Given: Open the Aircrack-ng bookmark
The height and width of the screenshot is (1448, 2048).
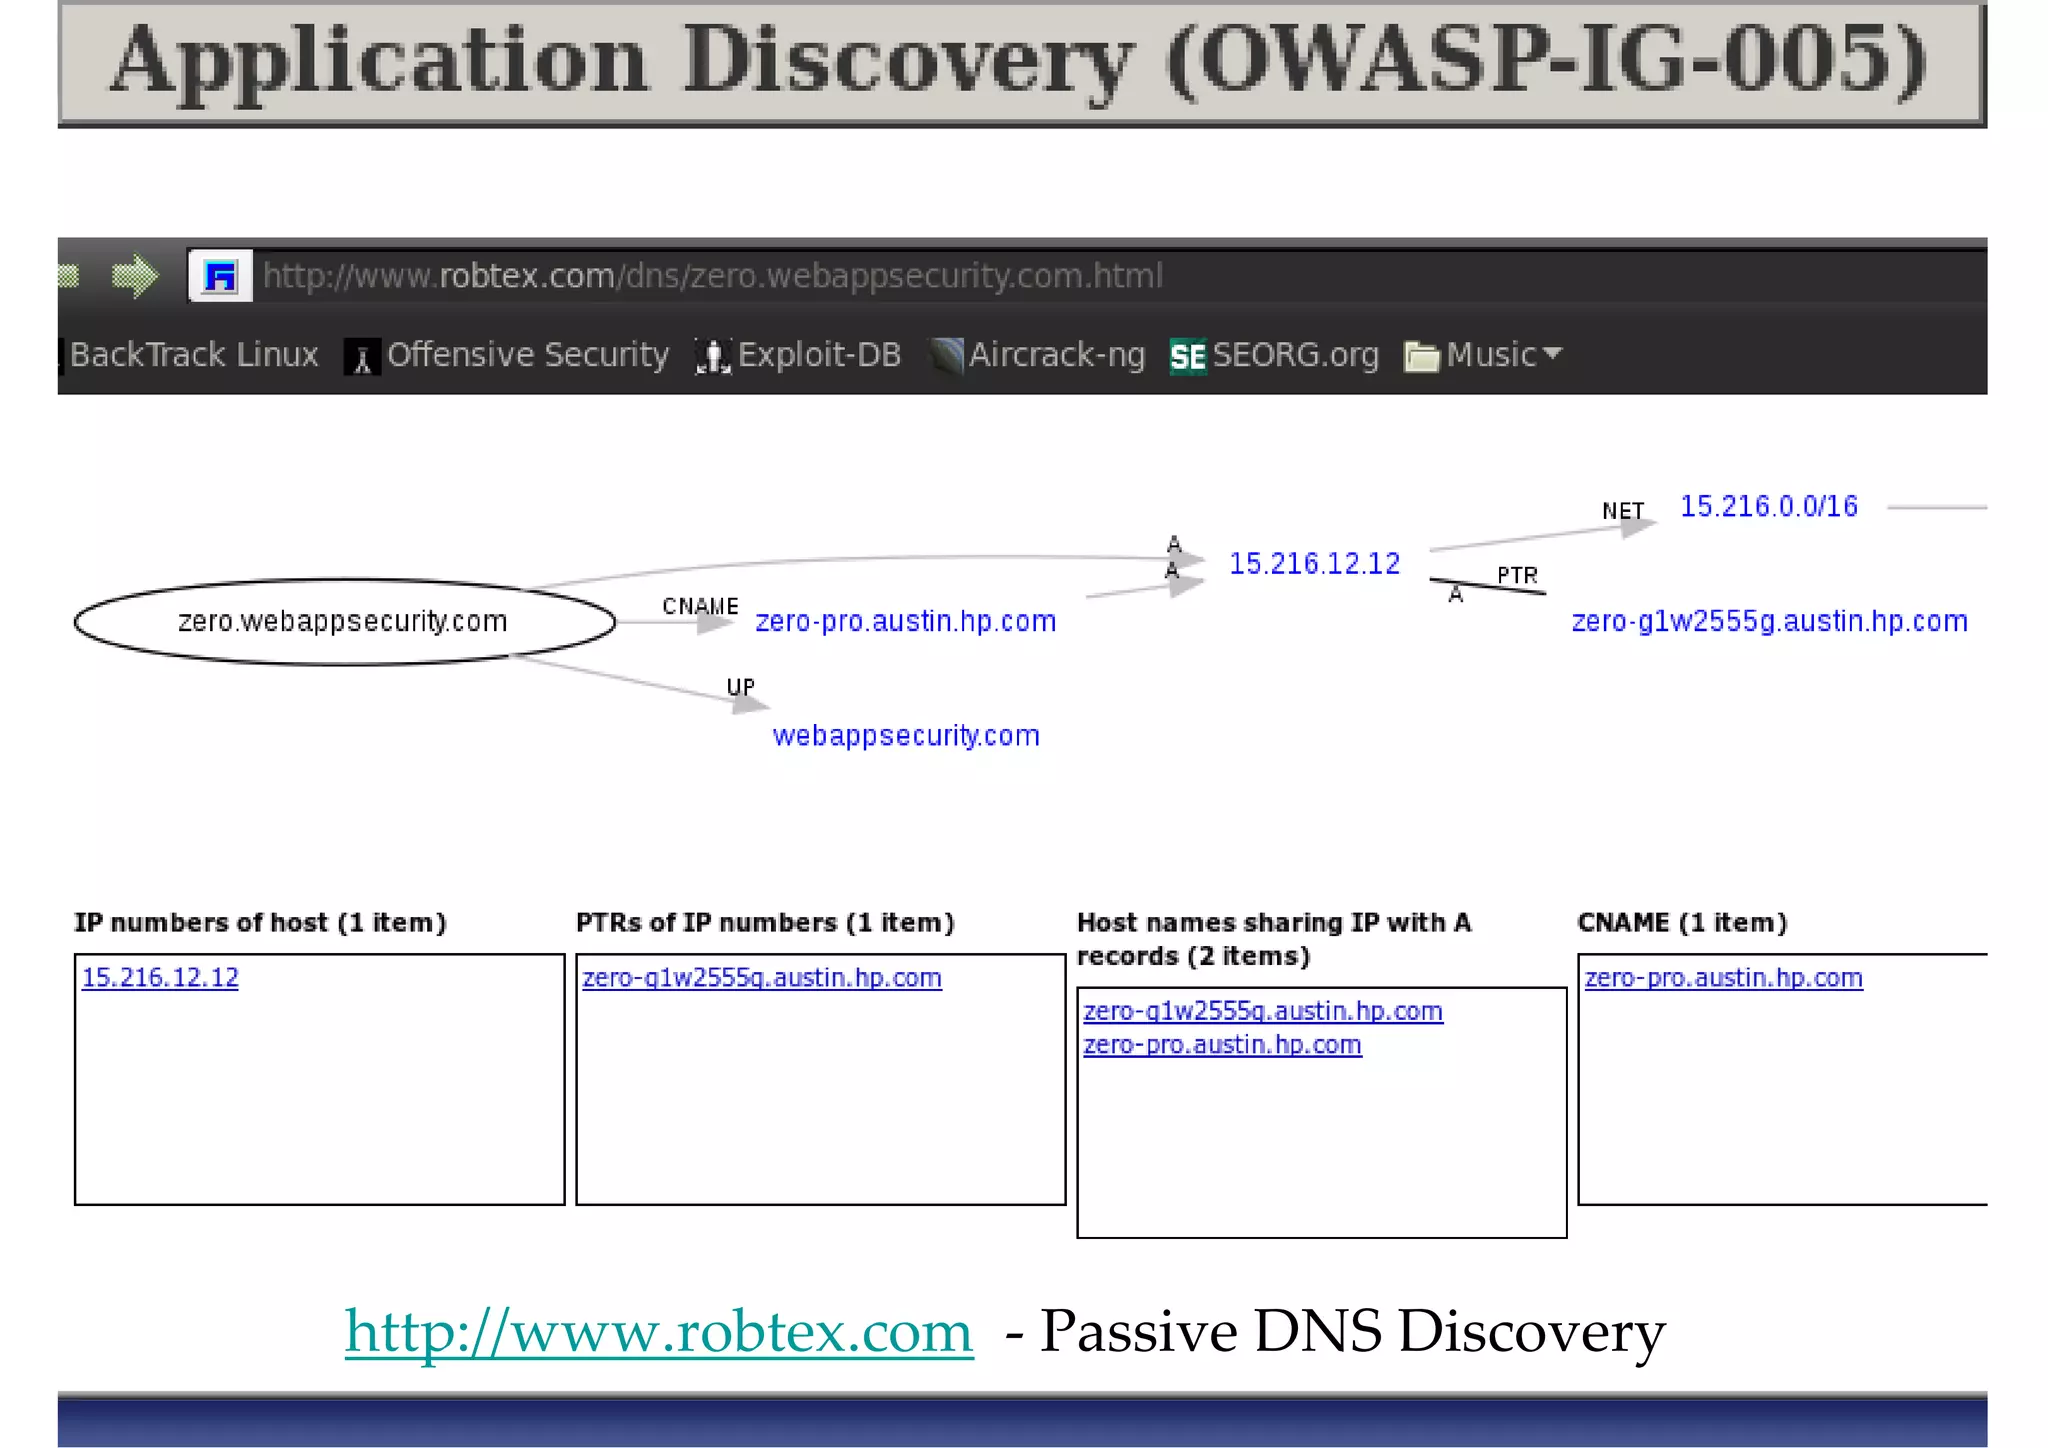Looking at the screenshot, I should (1057, 355).
